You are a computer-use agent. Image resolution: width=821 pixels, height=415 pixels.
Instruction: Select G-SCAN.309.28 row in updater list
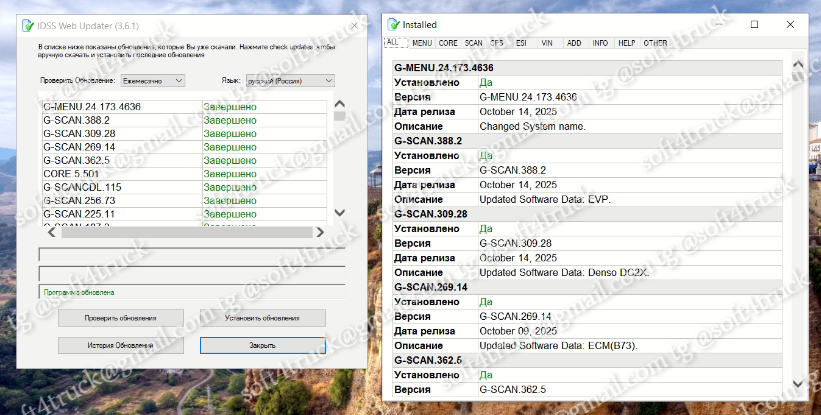pyautogui.click(x=184, y=133)
